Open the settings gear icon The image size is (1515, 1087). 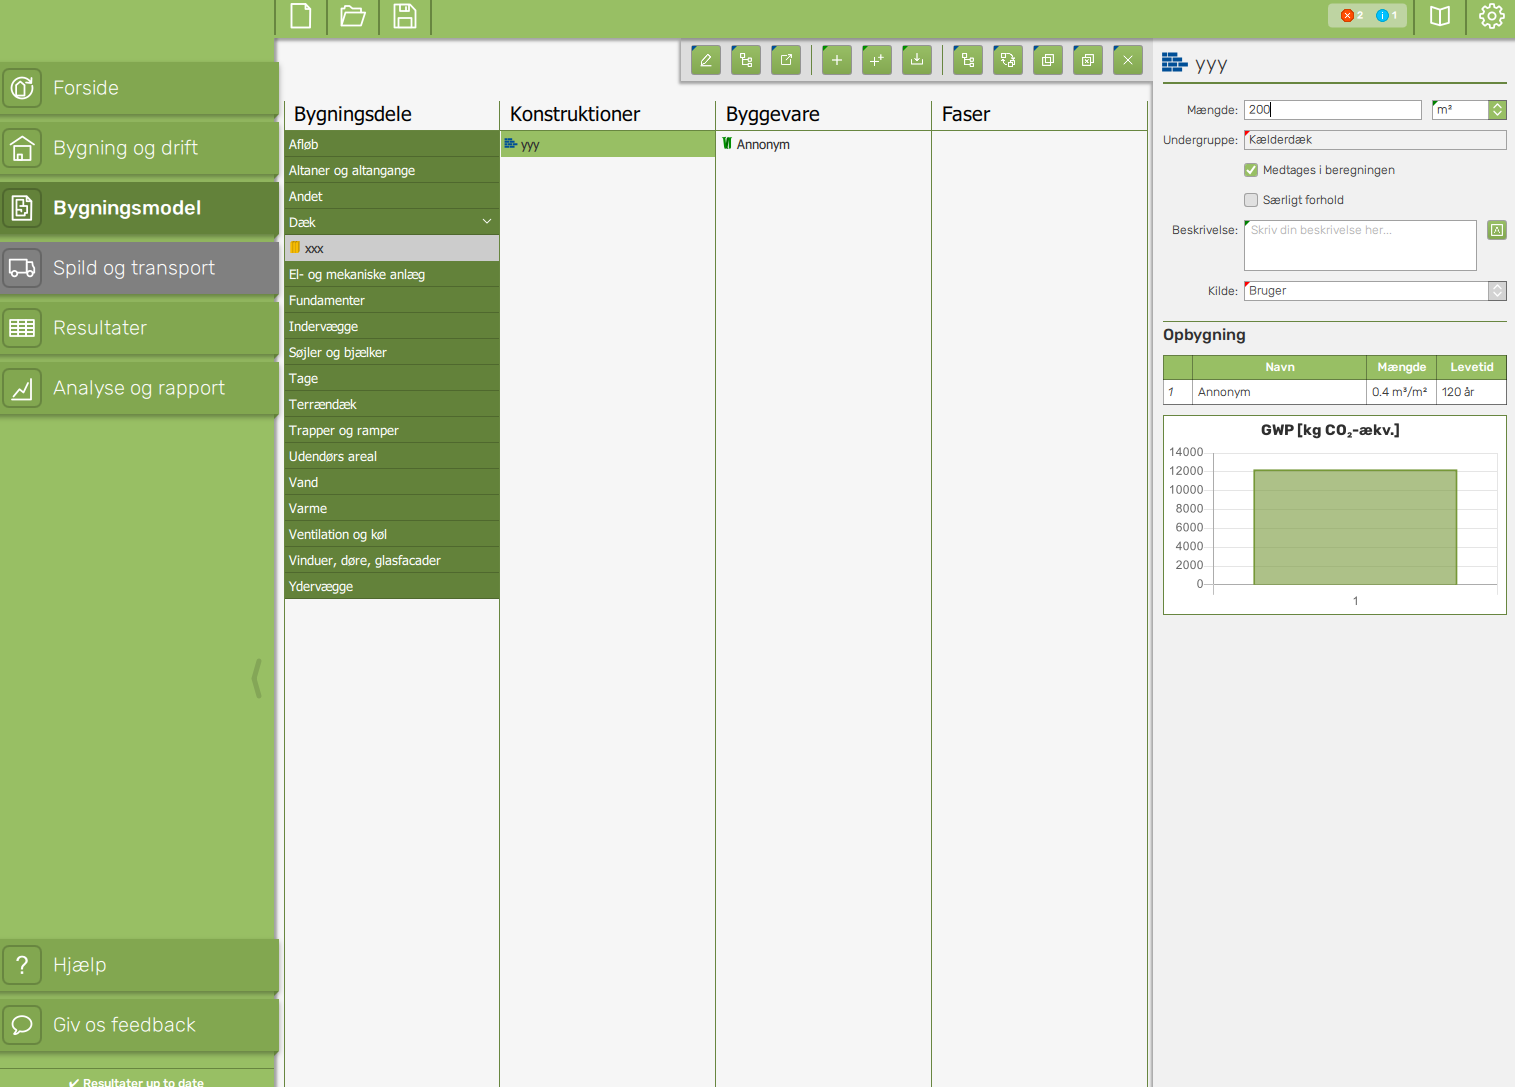tap(1491, 16)
